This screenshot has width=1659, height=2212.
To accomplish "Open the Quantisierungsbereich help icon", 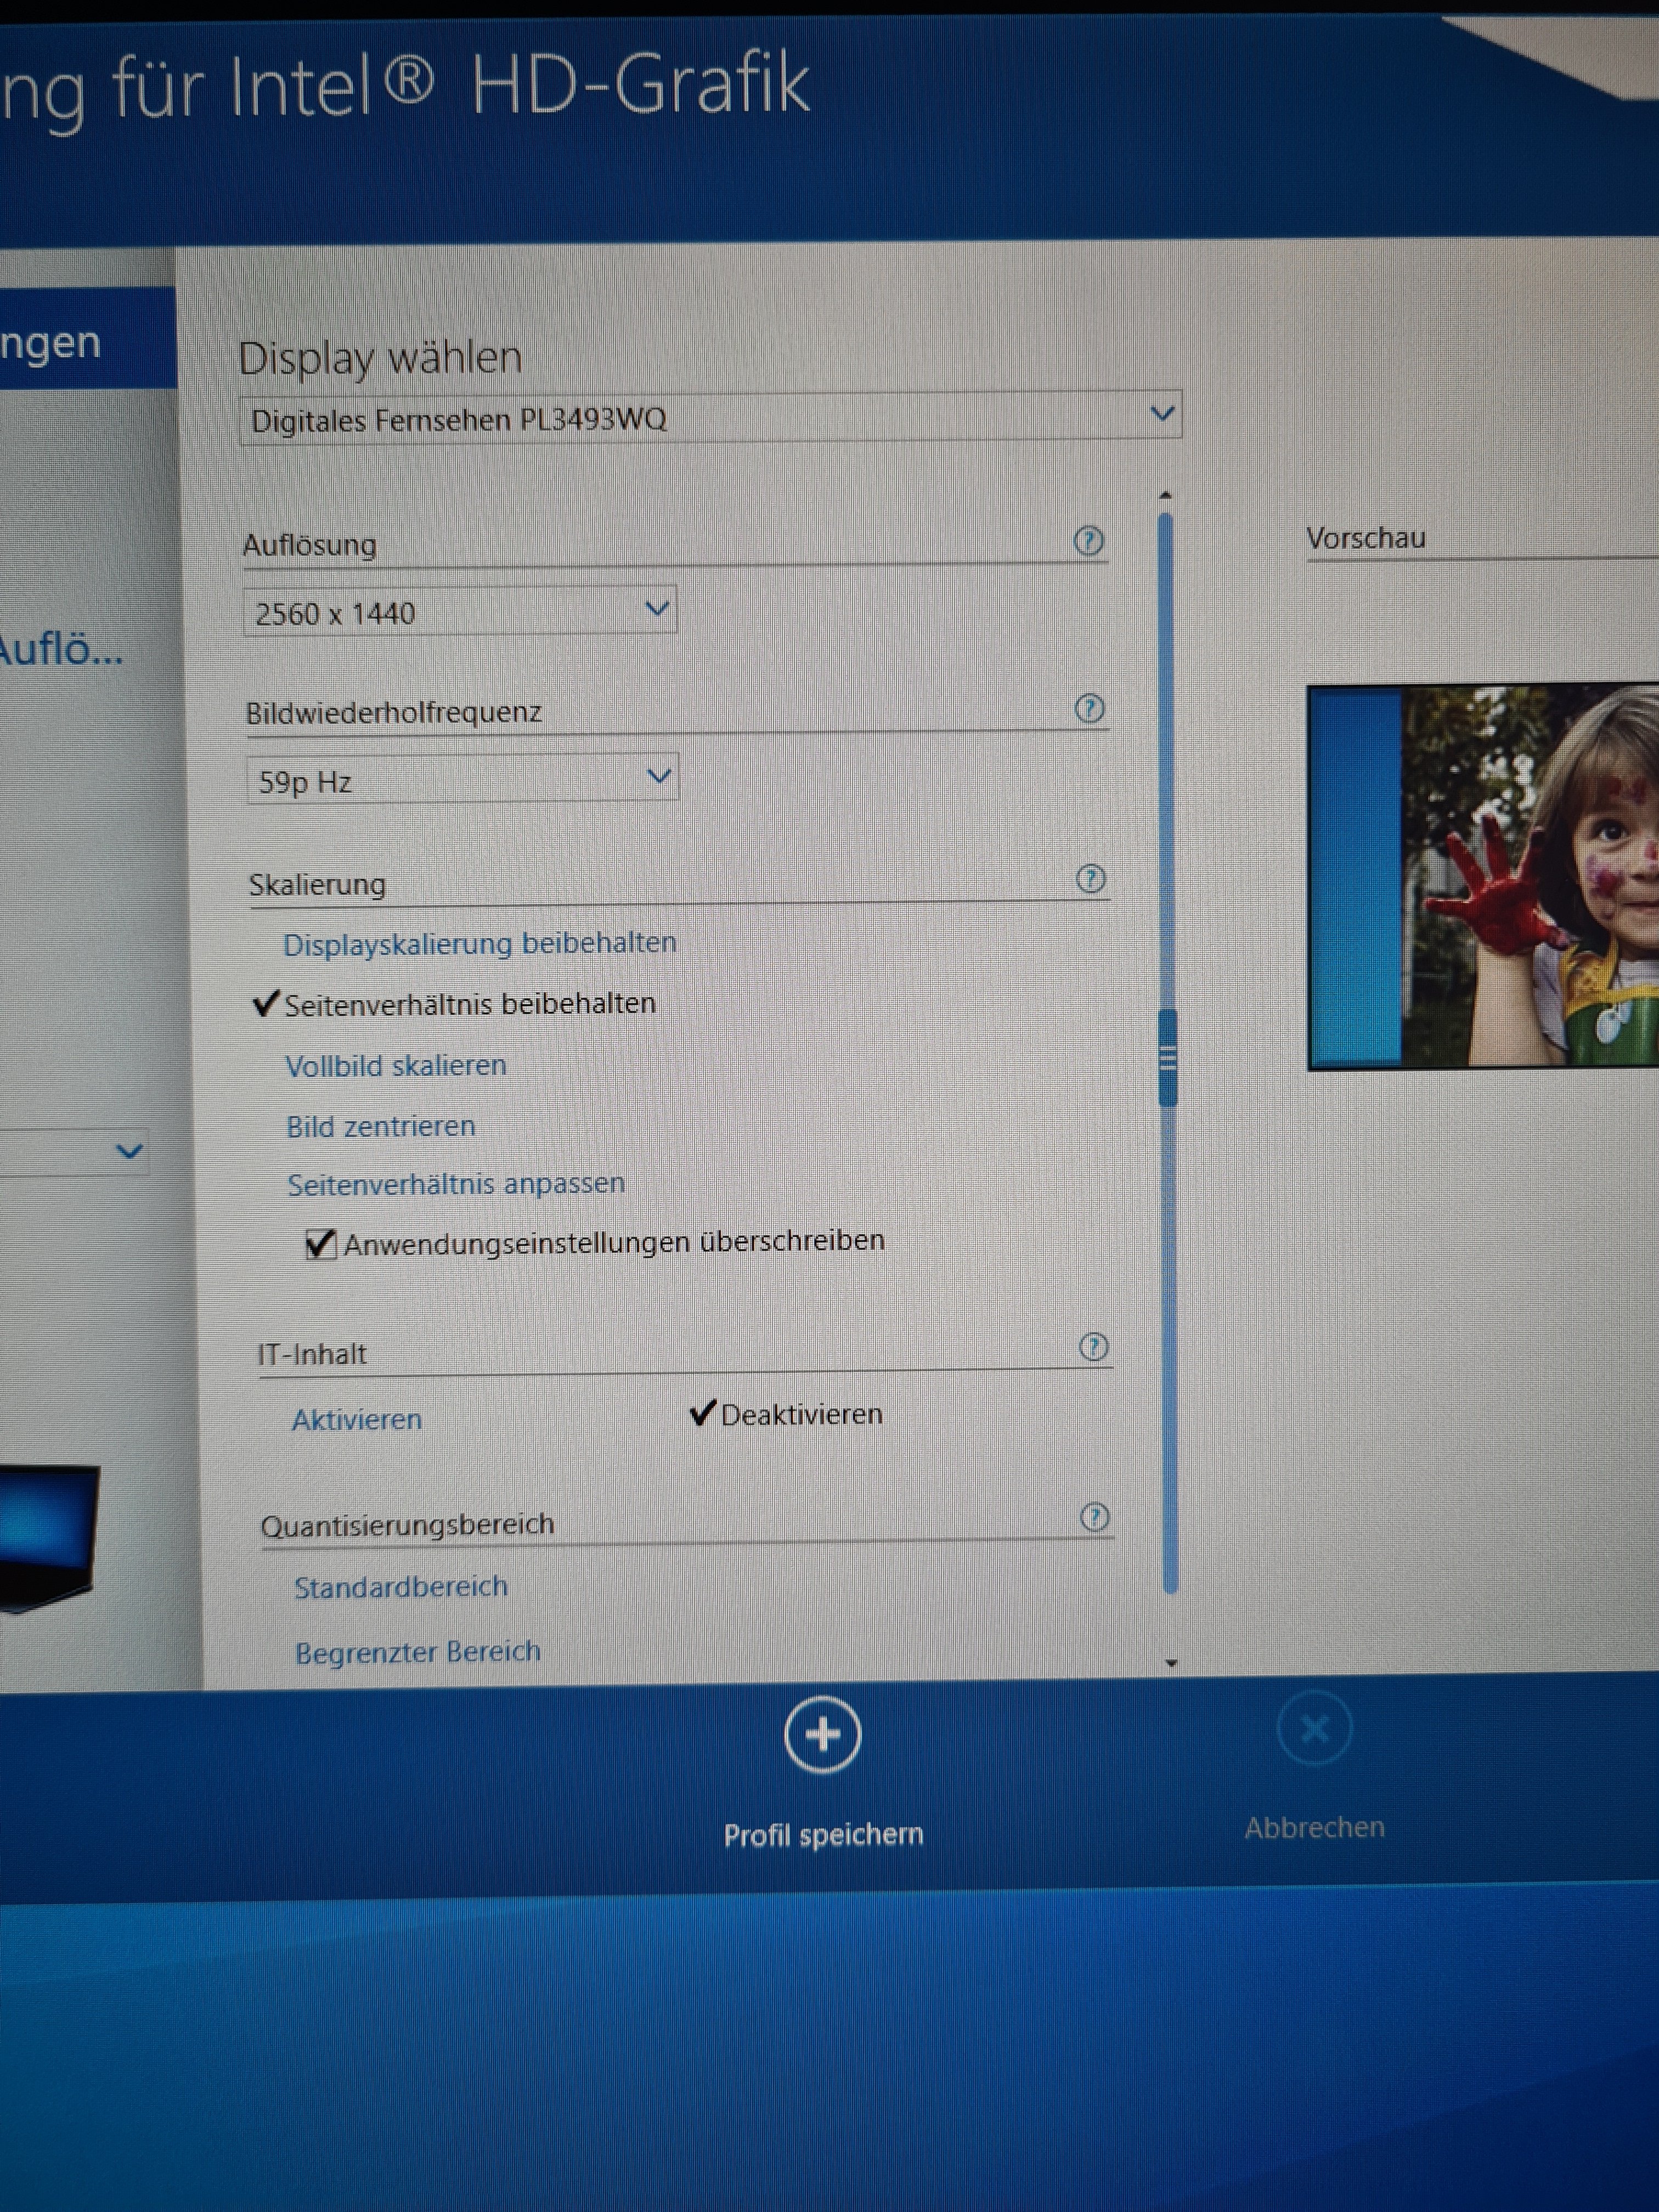I will tap(1095, 1517).
